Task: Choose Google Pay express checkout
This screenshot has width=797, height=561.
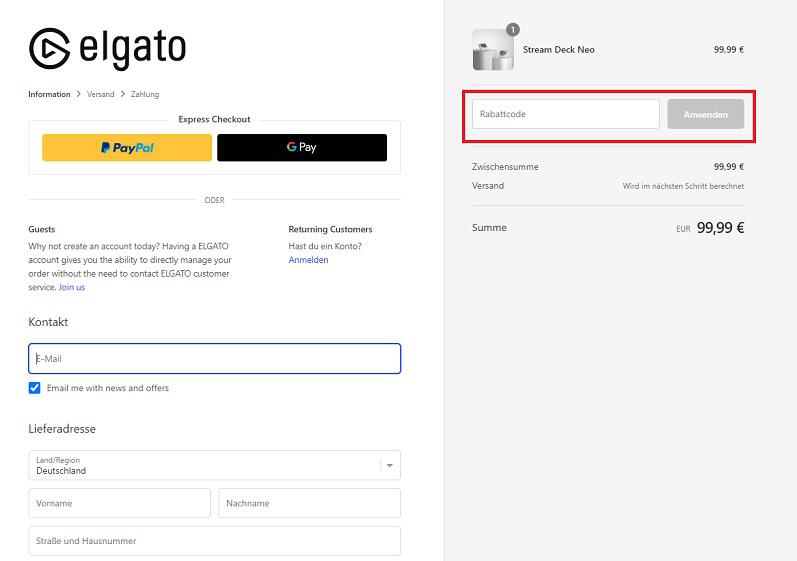Action: pos(302,148)
